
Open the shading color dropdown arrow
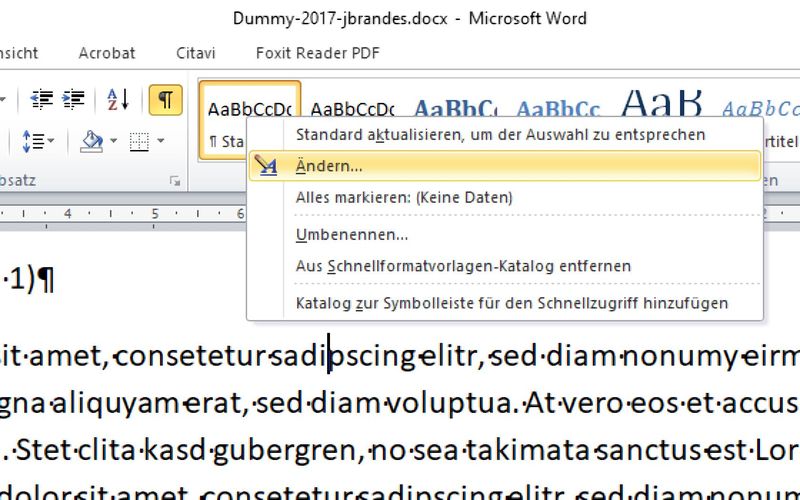point(113,141)
